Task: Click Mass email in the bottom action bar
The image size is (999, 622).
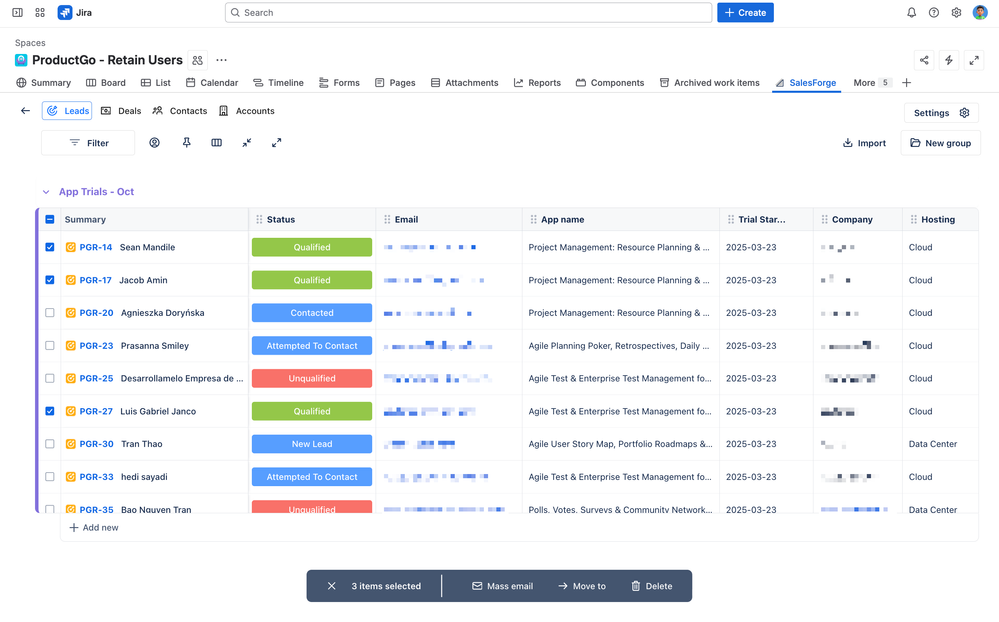Action: 501,586
